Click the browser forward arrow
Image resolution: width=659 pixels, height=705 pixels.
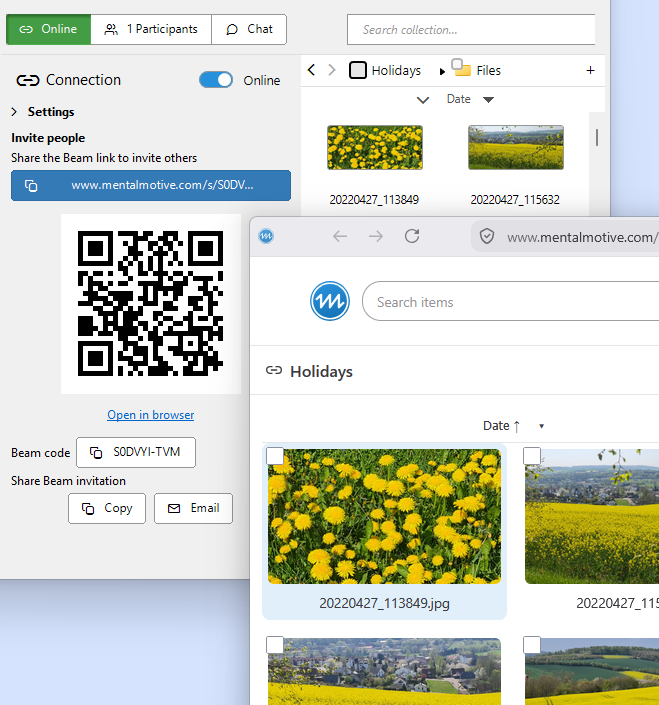pyautogui.click(x=376, y=236)
